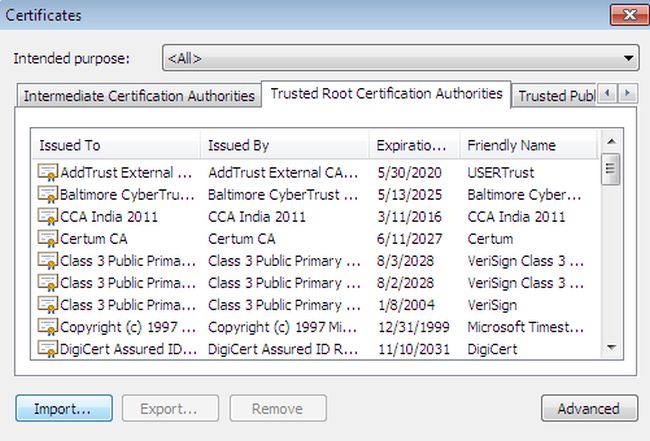The width and height of the screenshot is (650, 441).
Task: Select the Certum CA Issued To entry
Action: click(94, 239)
